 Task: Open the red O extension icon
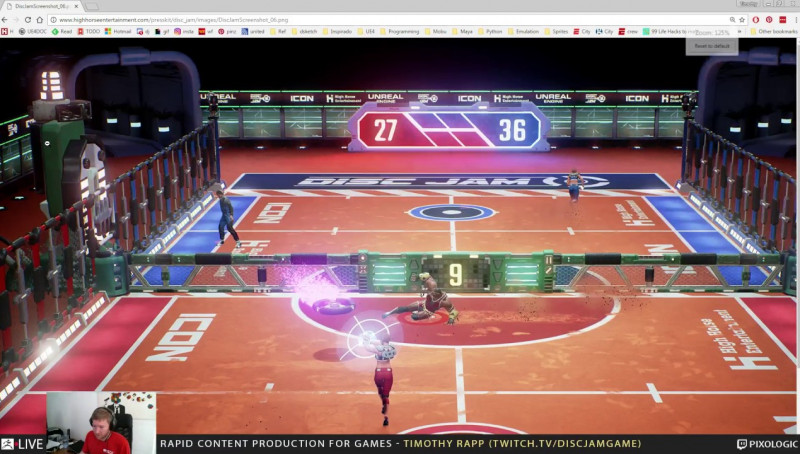[756, 20]
